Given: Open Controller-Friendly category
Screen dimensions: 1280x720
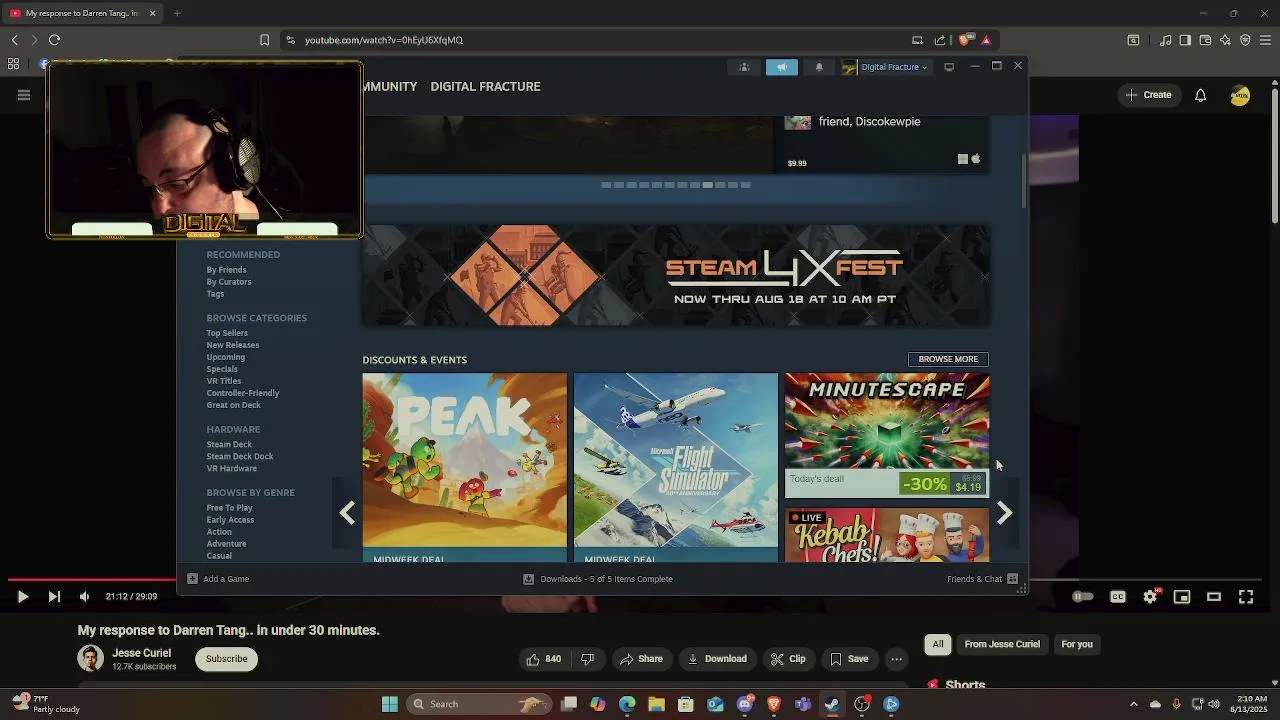Looking at the screenshot, I should pyautogui.click(x=243, y=393).
